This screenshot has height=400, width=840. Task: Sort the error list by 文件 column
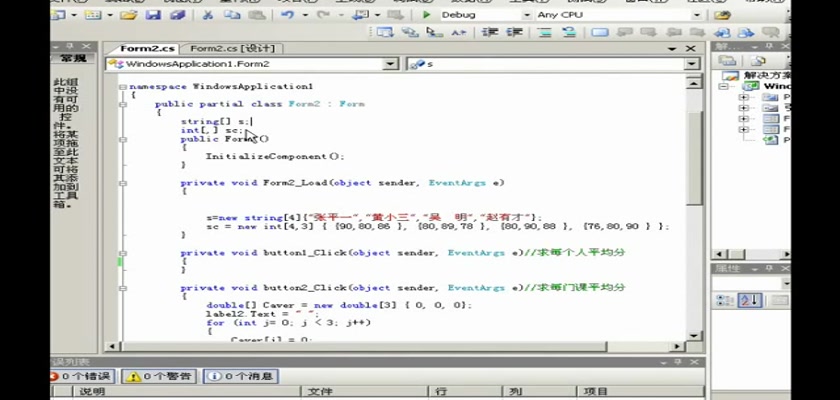[x=364, y=392]
